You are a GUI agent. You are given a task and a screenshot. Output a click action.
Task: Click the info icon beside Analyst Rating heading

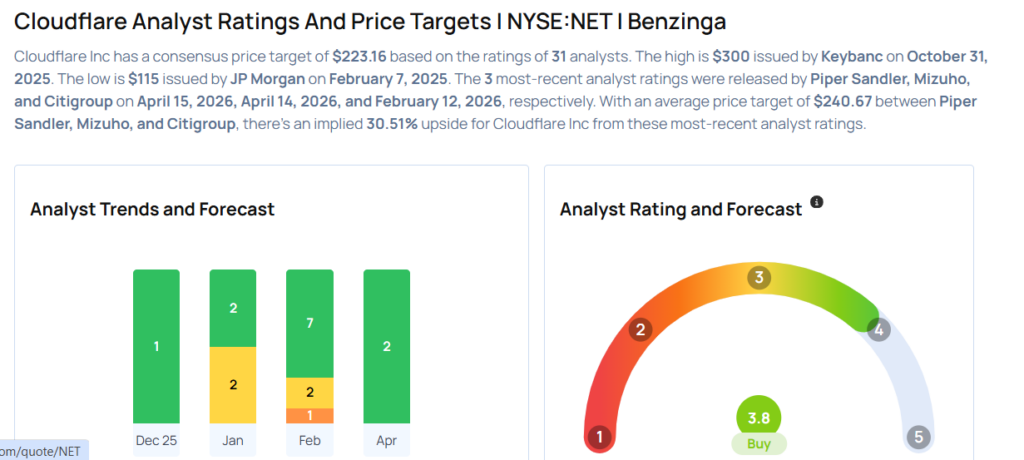tap(817, 202)
